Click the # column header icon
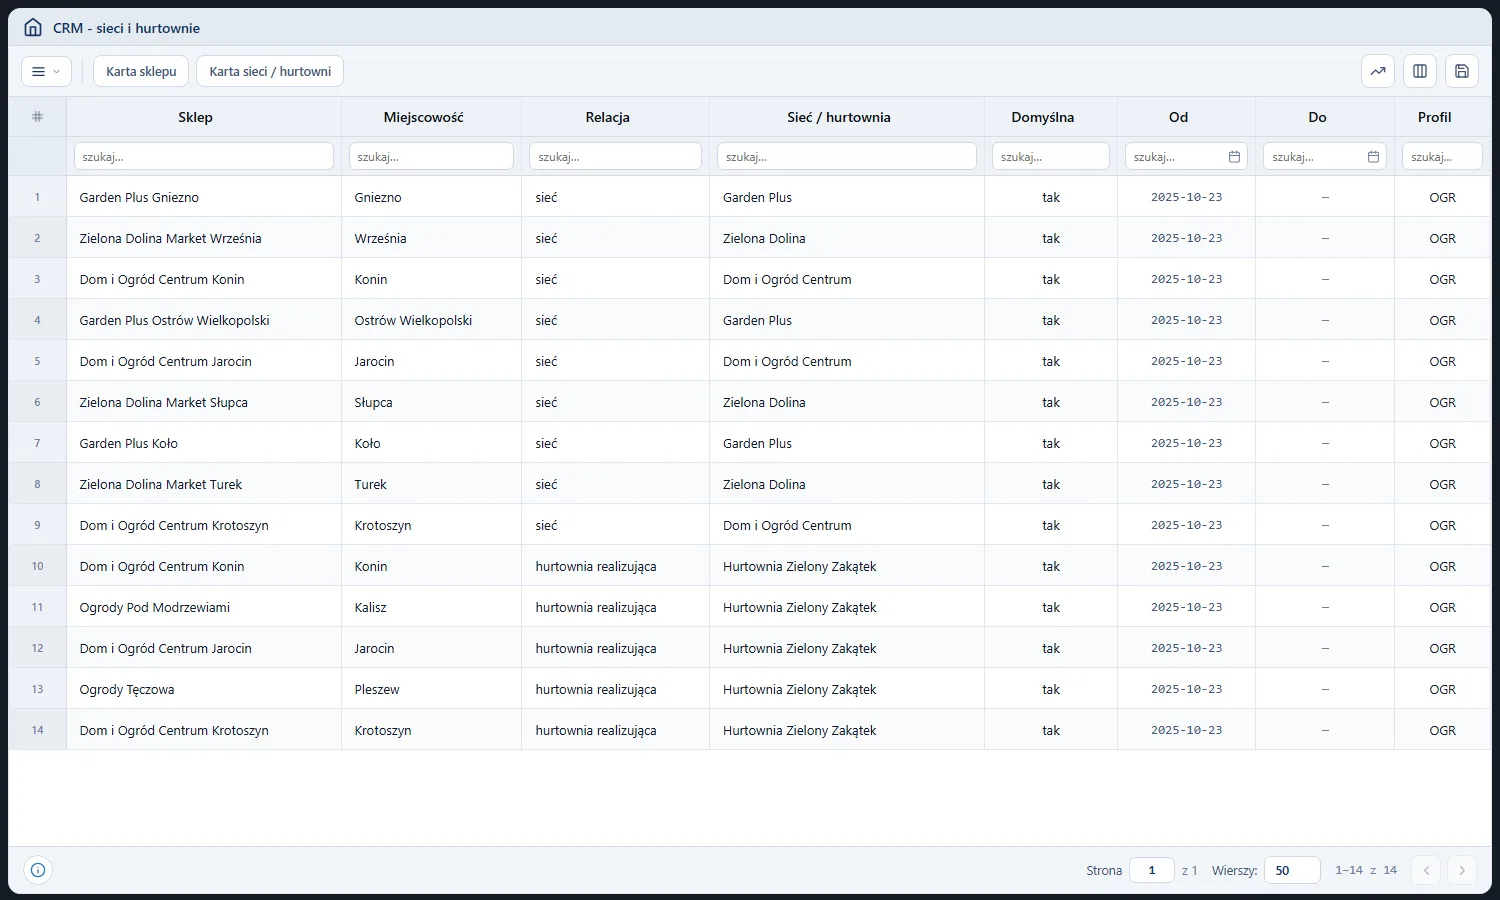The width and height of the screenshot is (1500, 900). pos(37,117)
